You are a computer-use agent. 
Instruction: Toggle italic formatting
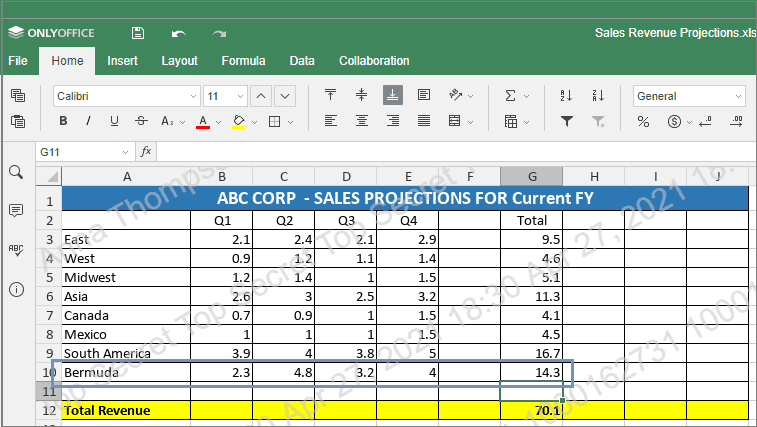pos(88,121)
